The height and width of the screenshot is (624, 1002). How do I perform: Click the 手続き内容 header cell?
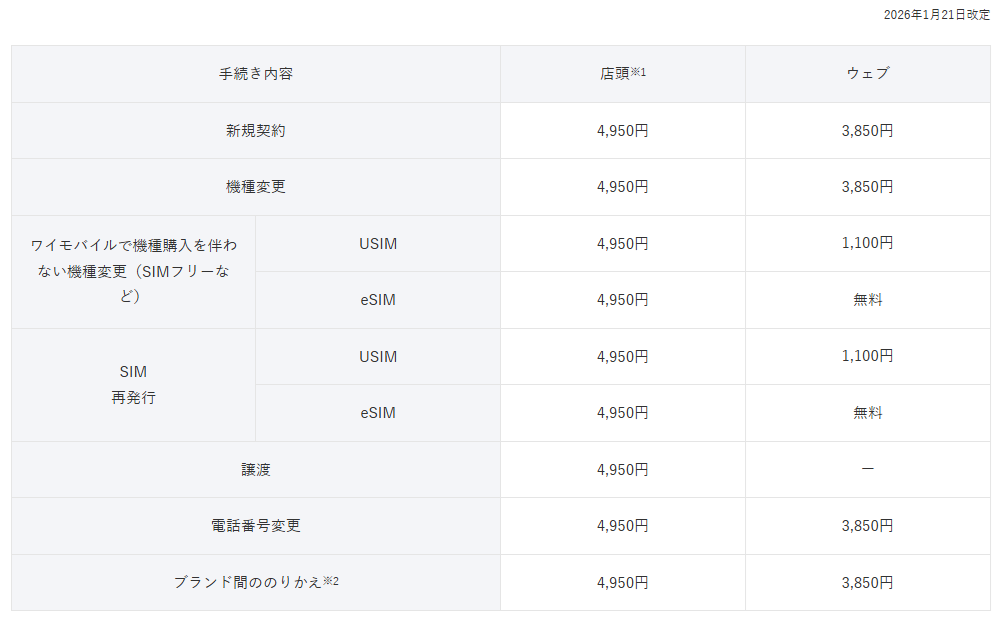pyautogui.click(x=256, y=74)
